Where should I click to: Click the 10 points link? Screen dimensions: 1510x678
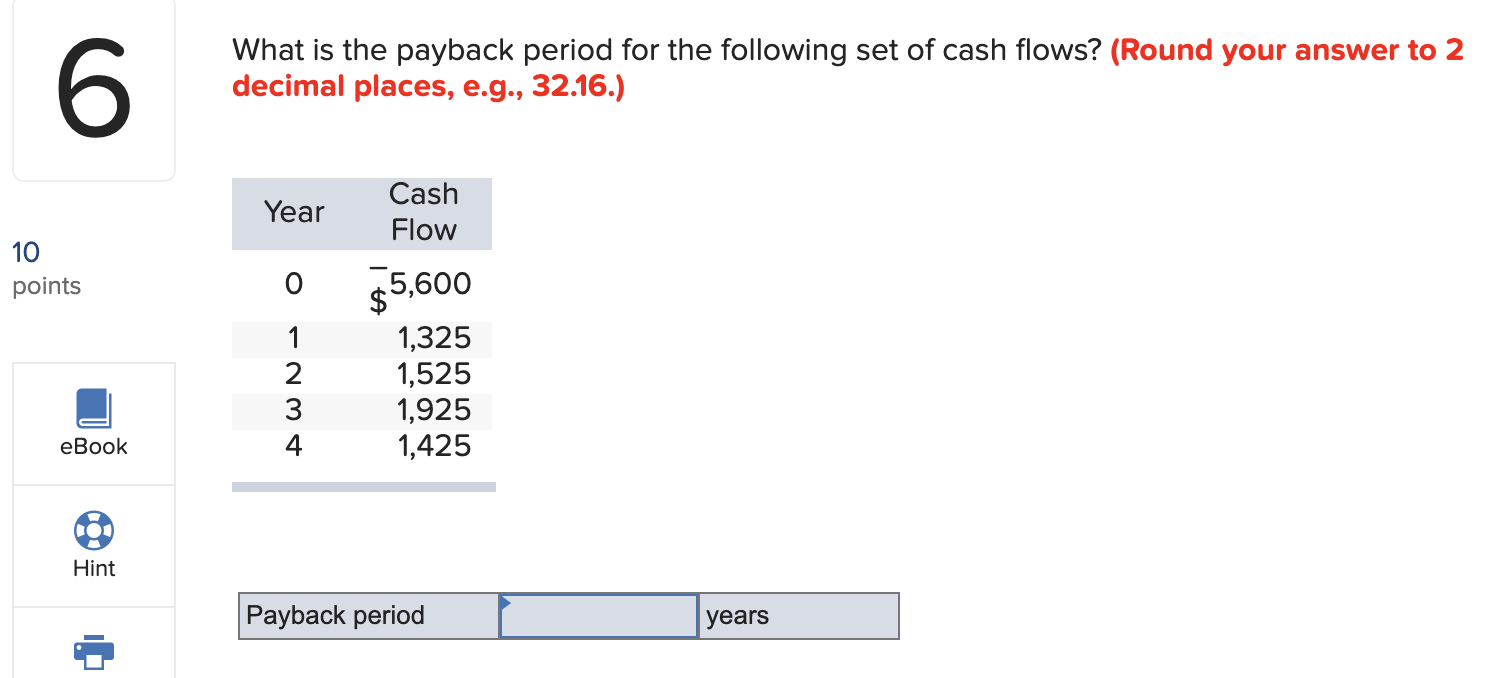[x=22, y=253]
